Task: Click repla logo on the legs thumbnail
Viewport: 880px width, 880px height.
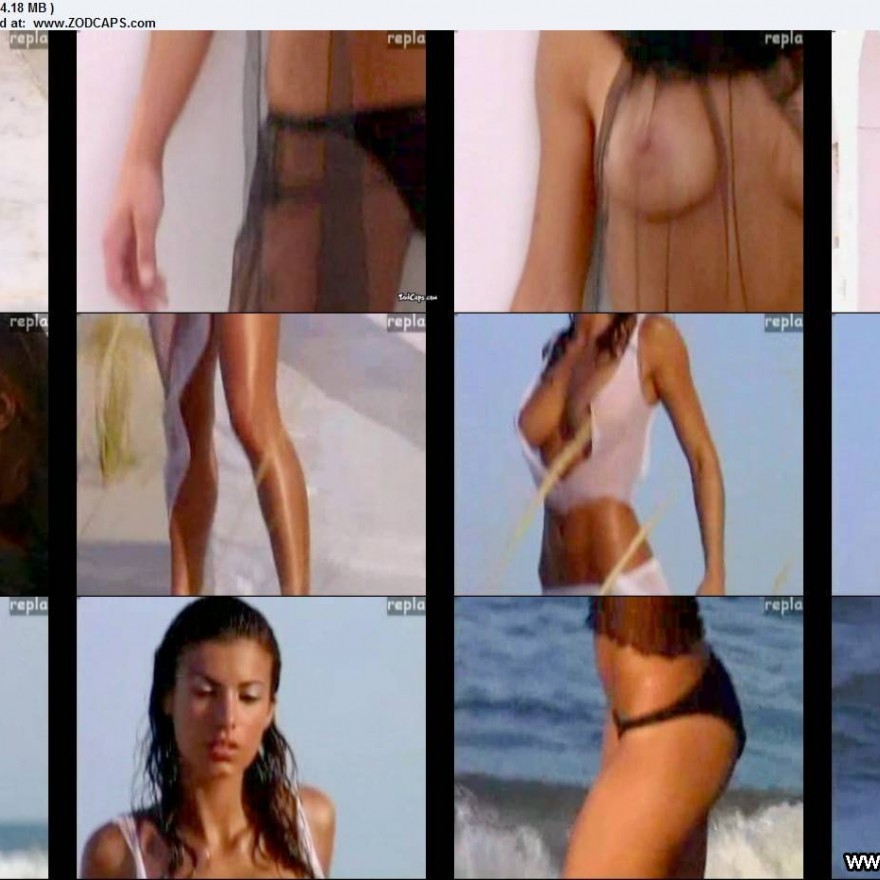Action: [x=406, y=322]
